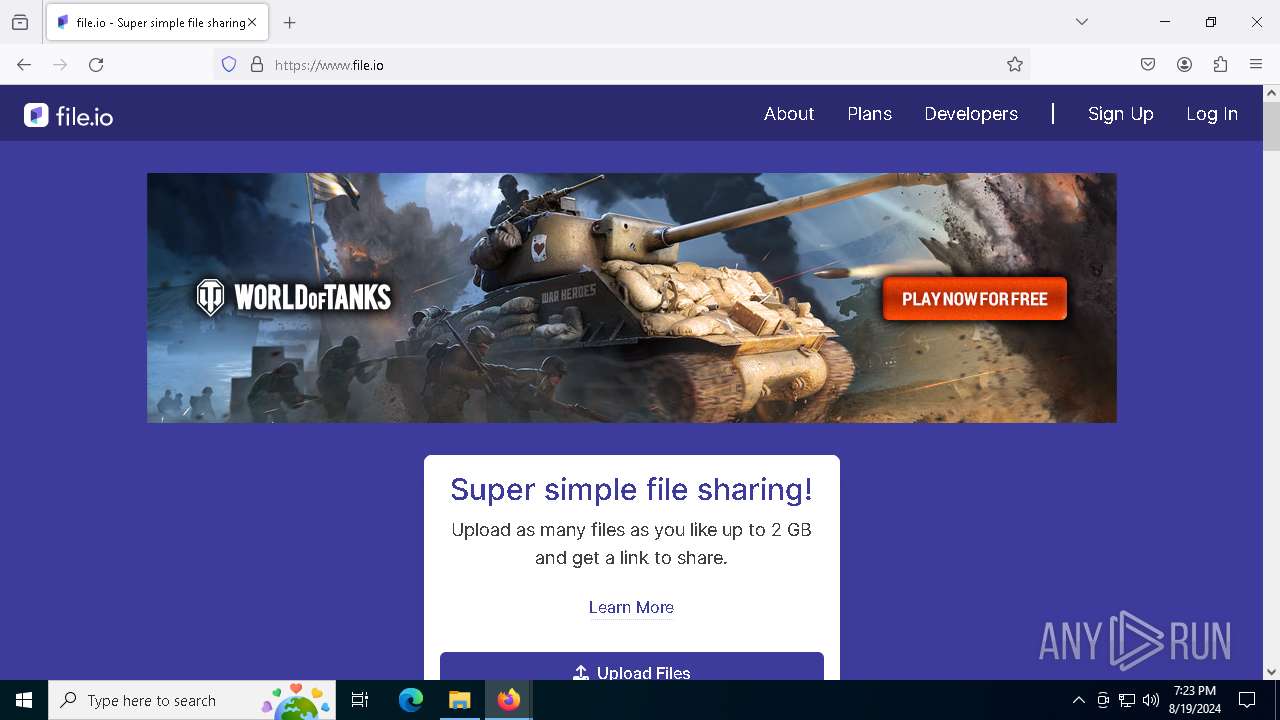The height and width of the screenshot is (720, 1280).
Task: Bookmark this page with star icon
Action: pyautogui.click(x=1015, y=65)
